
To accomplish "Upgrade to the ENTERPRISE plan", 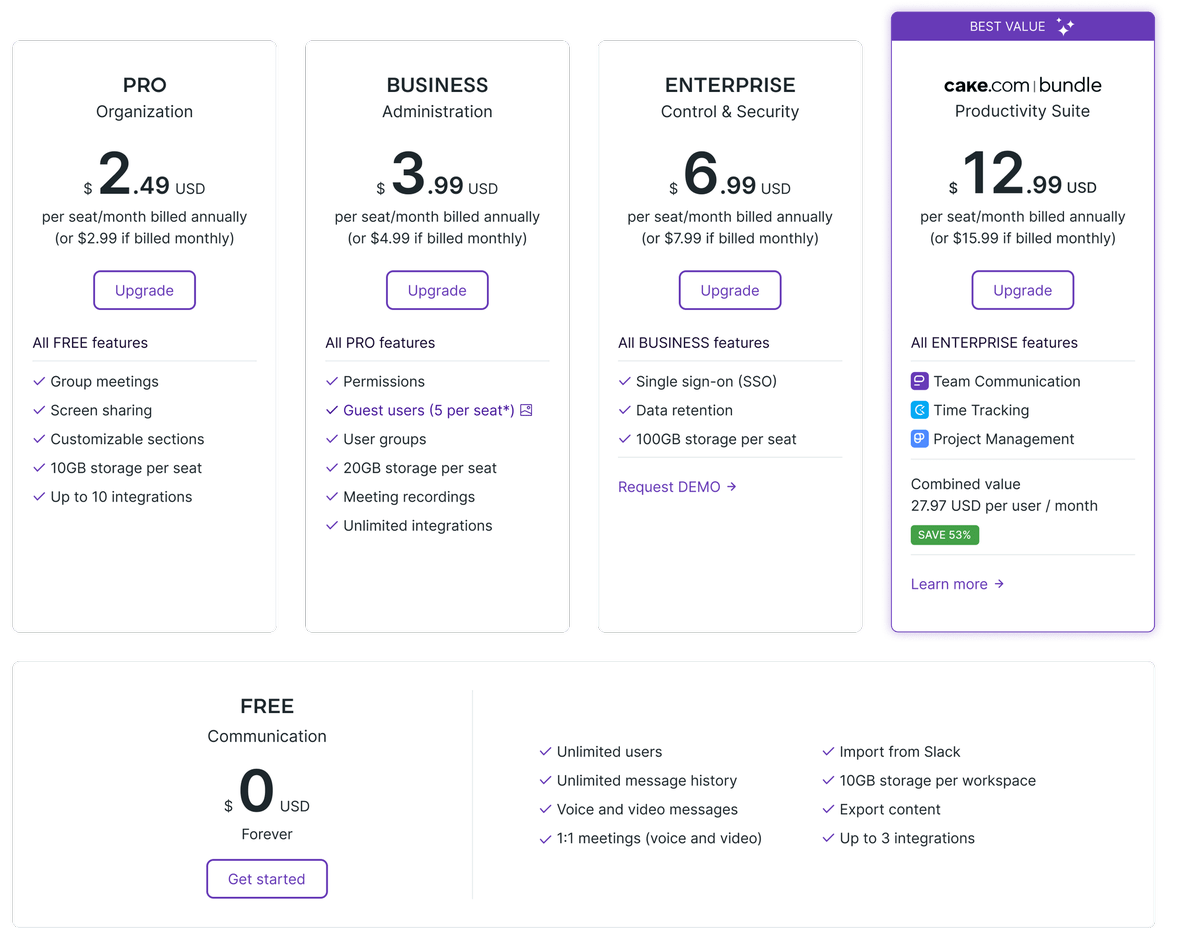I will [x=730, y=290].
